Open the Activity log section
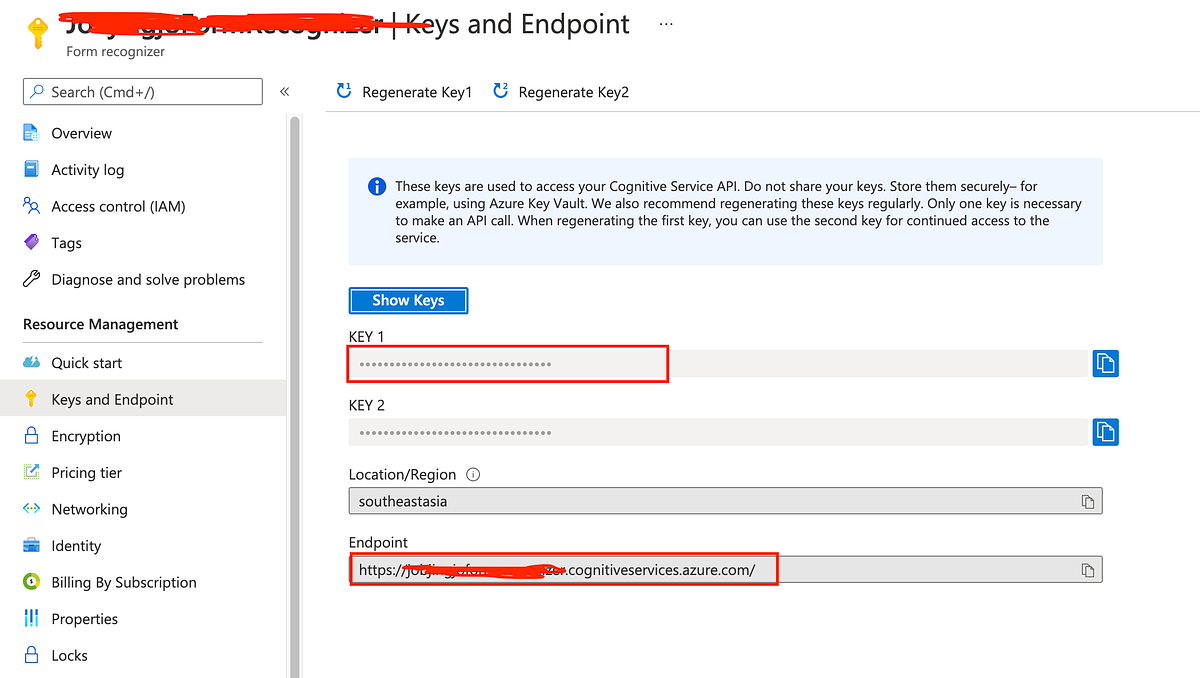 33,169
